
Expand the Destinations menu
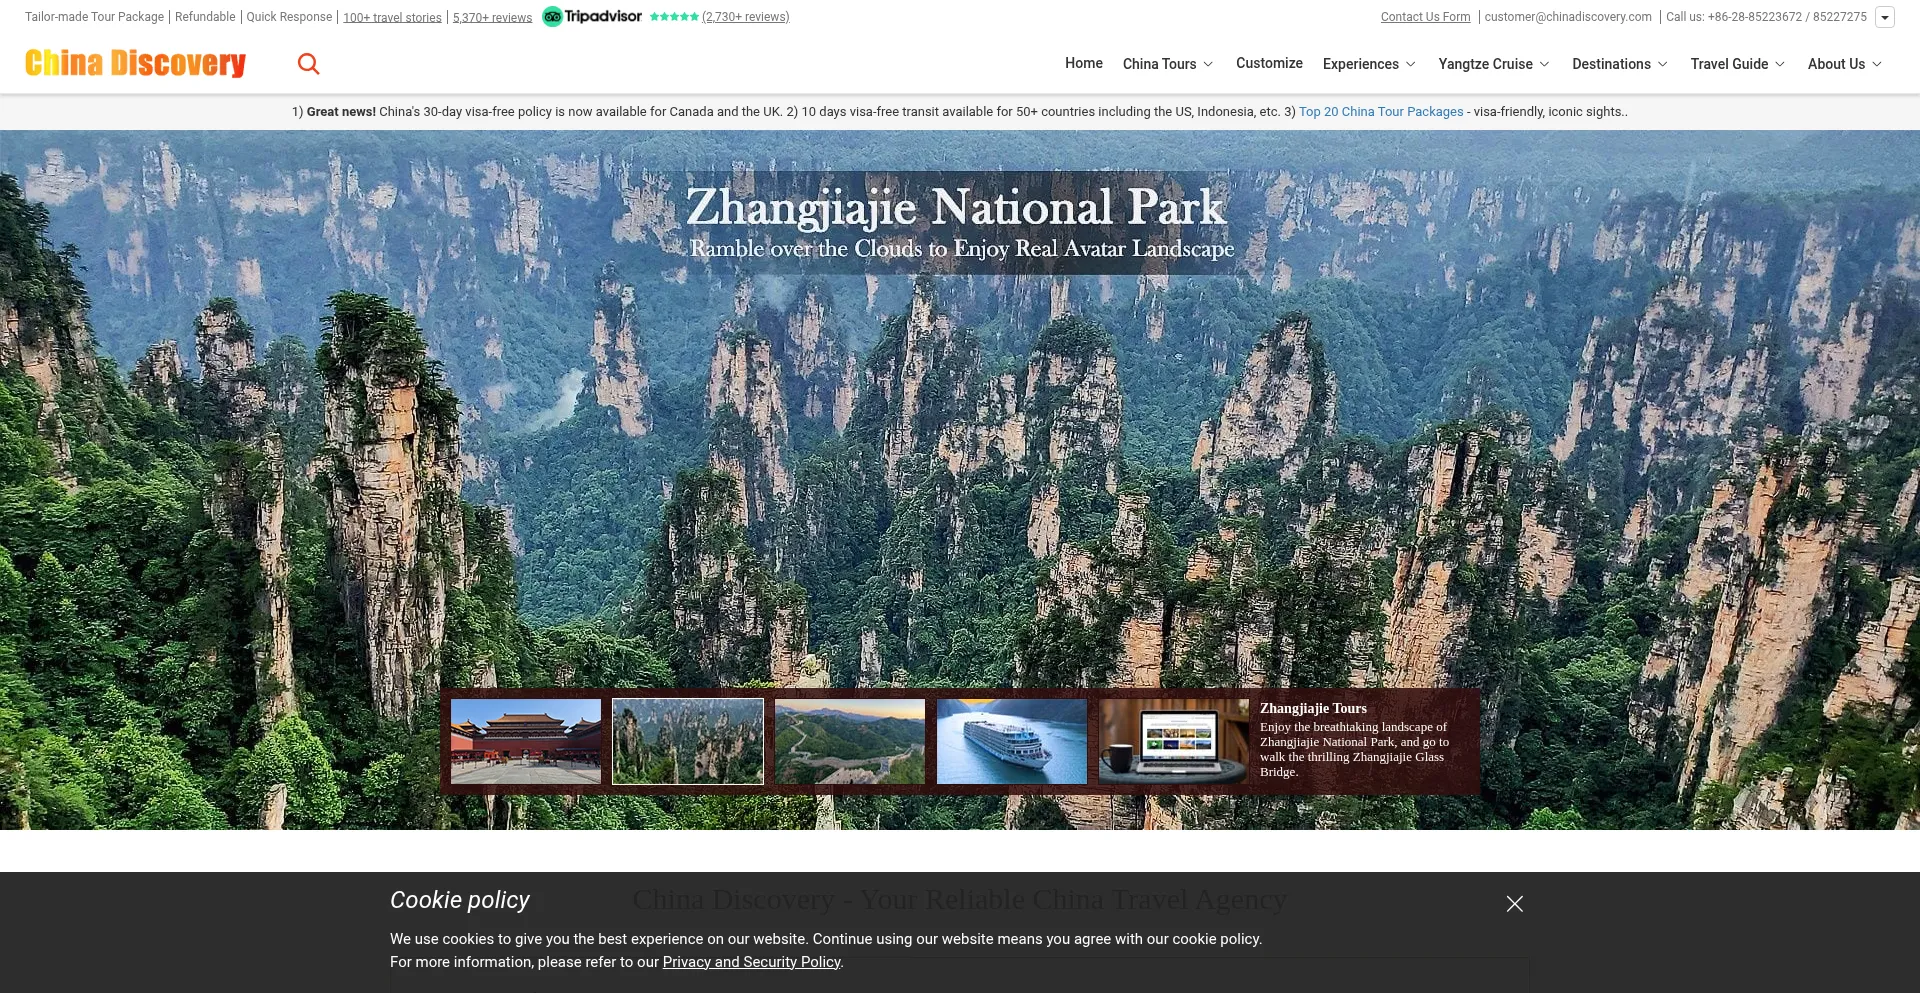1620,64
